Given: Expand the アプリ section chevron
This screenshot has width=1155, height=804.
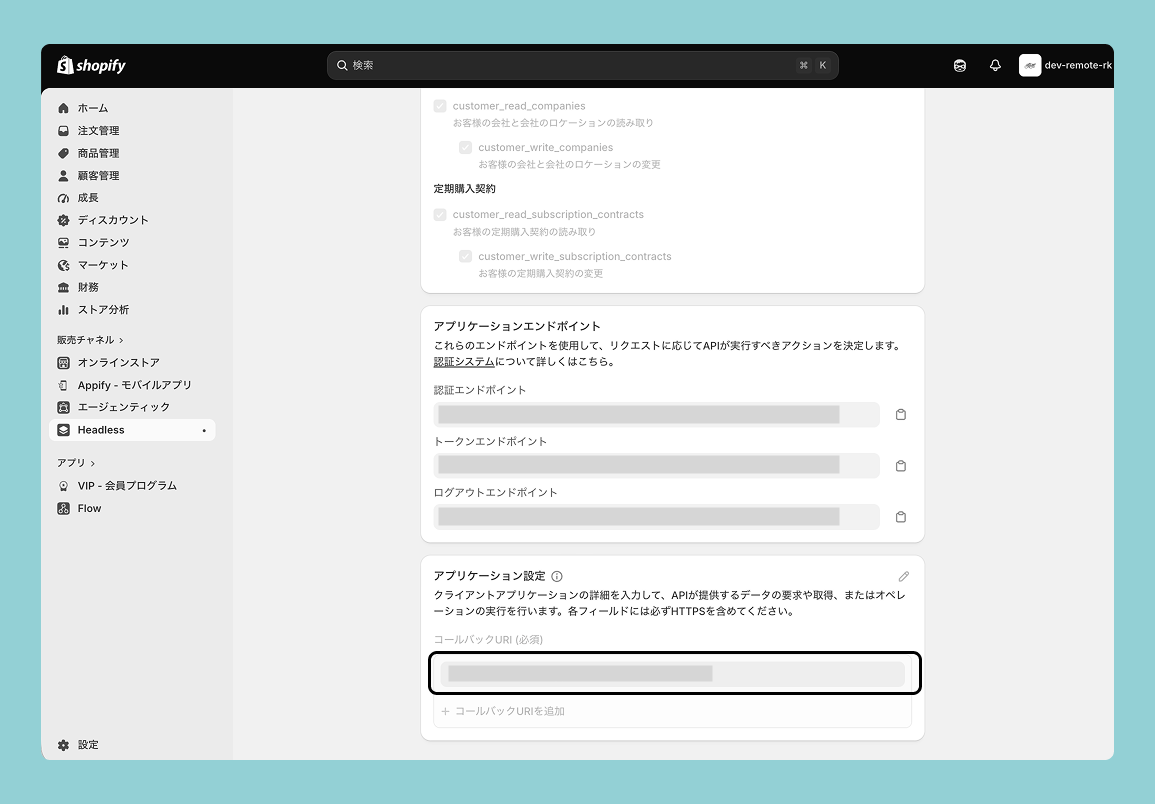Looking at the screenshot, I should tap(93, 464).
